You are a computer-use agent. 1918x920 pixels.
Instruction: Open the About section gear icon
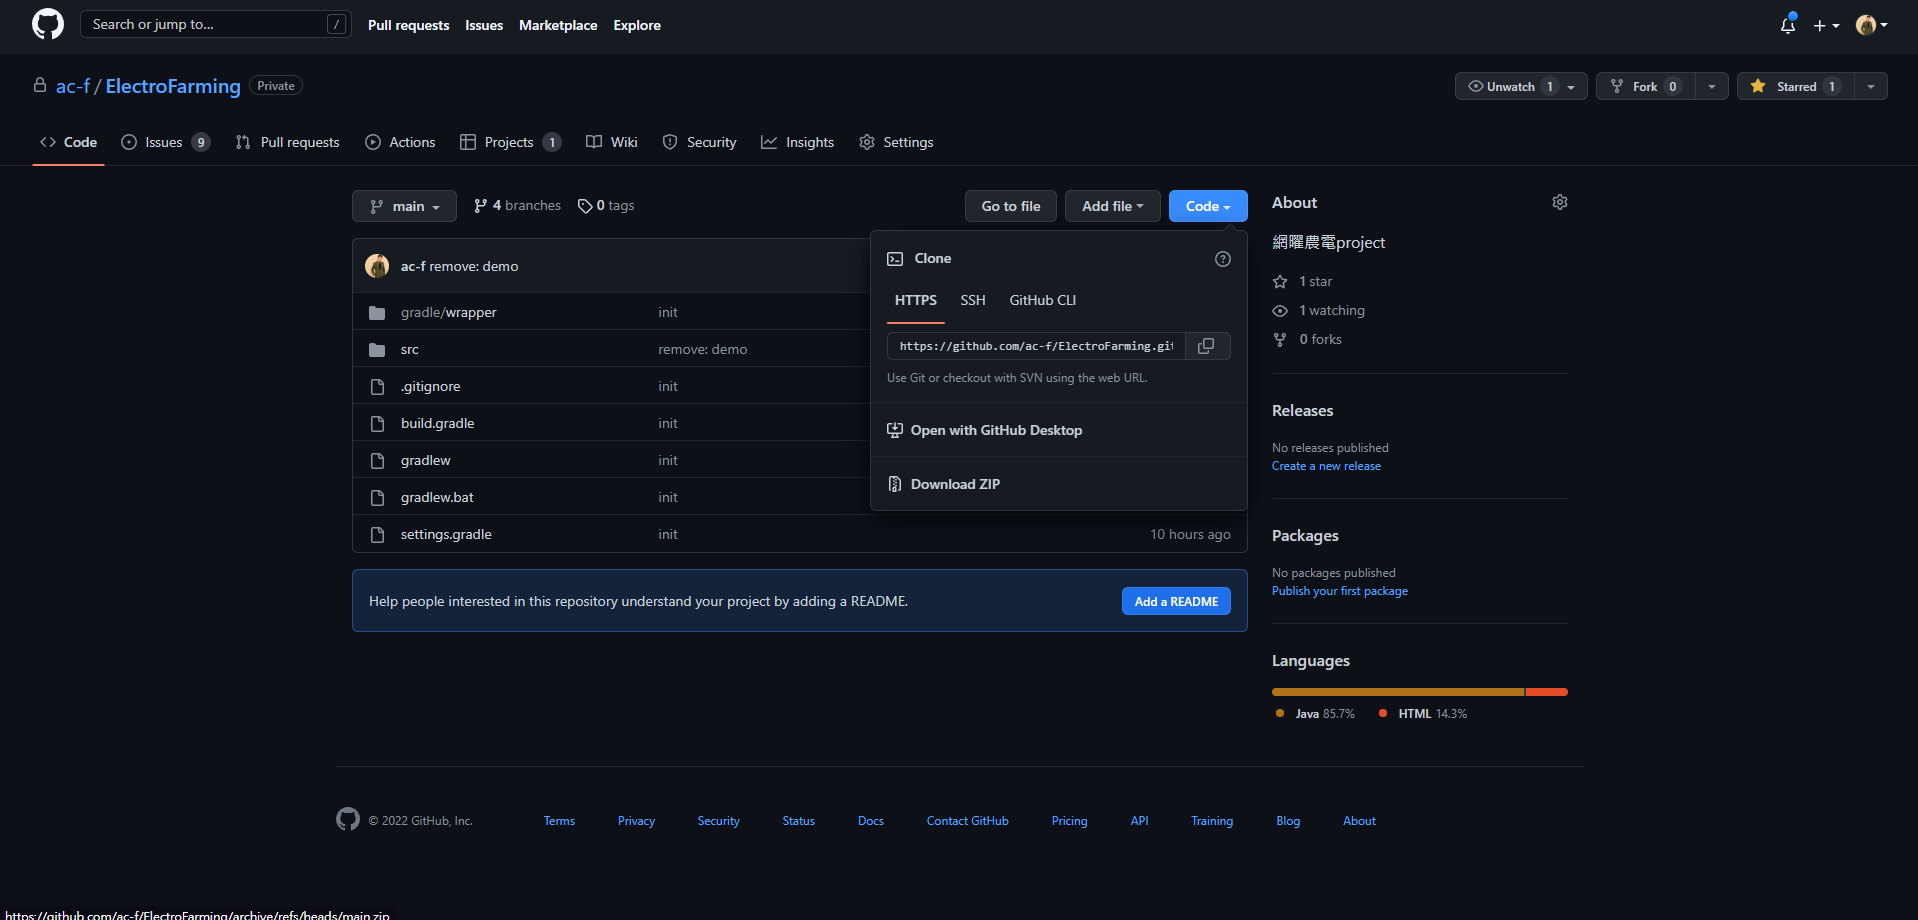point(1560,202)
